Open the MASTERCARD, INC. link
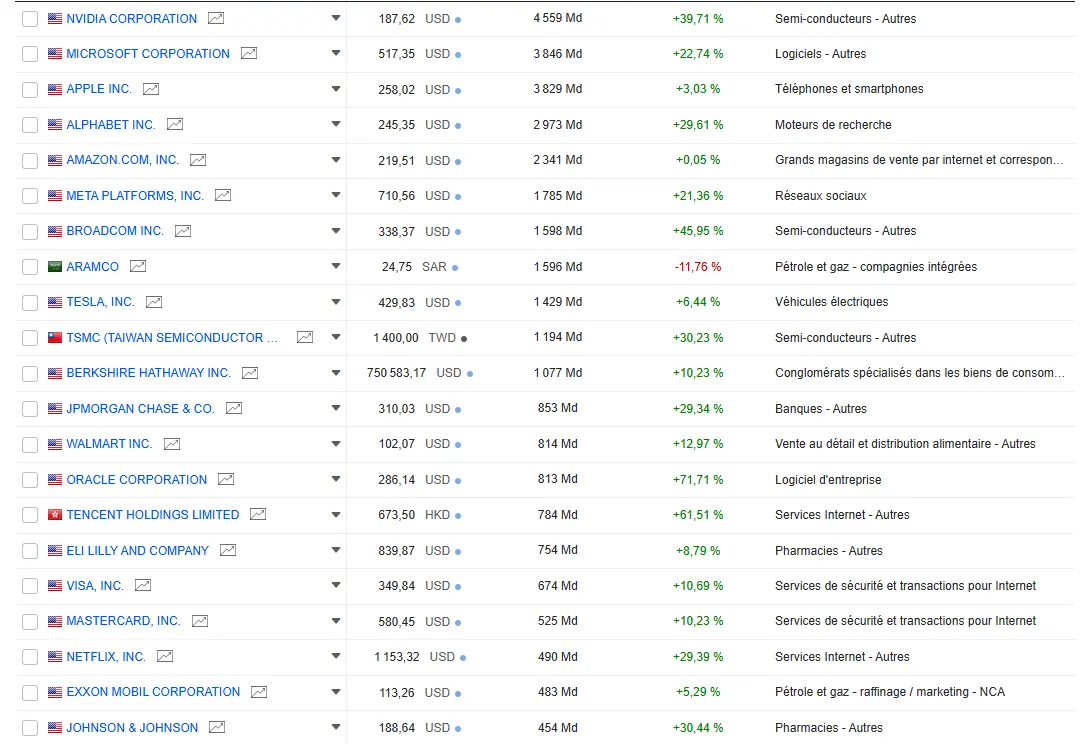This screenshot has height=744, width=1080. pyautogui.click(x=123, y=621)
